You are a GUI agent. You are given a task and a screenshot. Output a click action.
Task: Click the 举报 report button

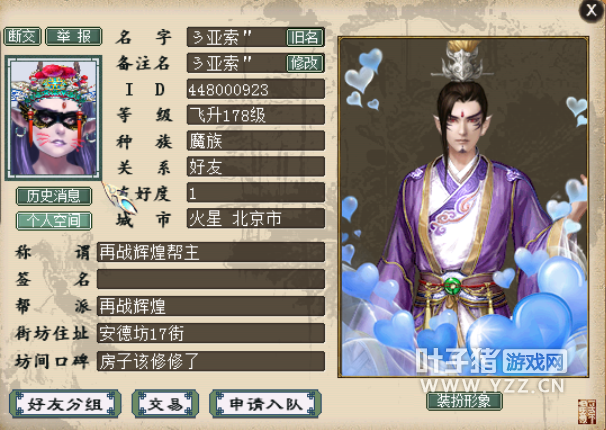tap(73, 37)
